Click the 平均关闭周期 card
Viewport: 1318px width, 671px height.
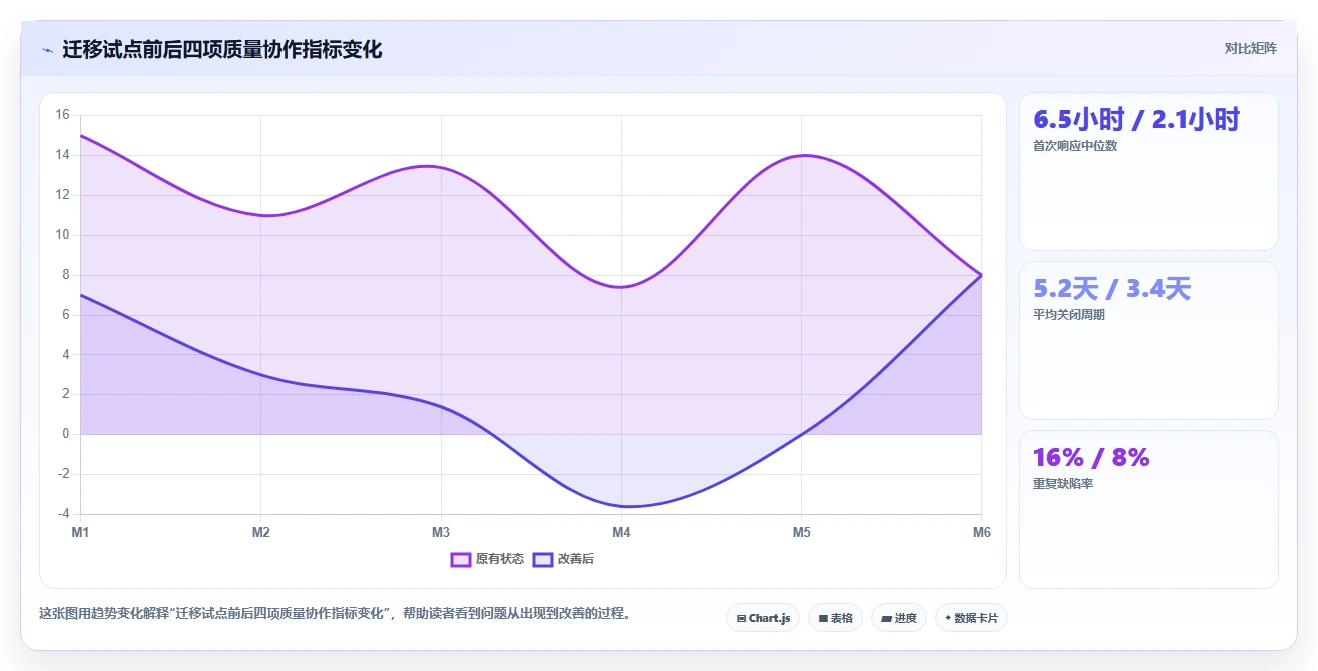(1148, 340)
